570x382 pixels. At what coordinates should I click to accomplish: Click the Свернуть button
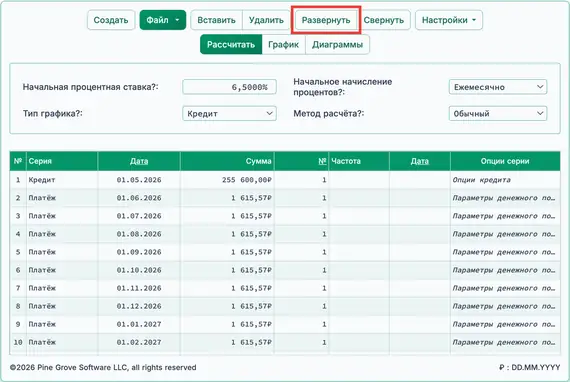pyautogui.click(x=384, y=20)
